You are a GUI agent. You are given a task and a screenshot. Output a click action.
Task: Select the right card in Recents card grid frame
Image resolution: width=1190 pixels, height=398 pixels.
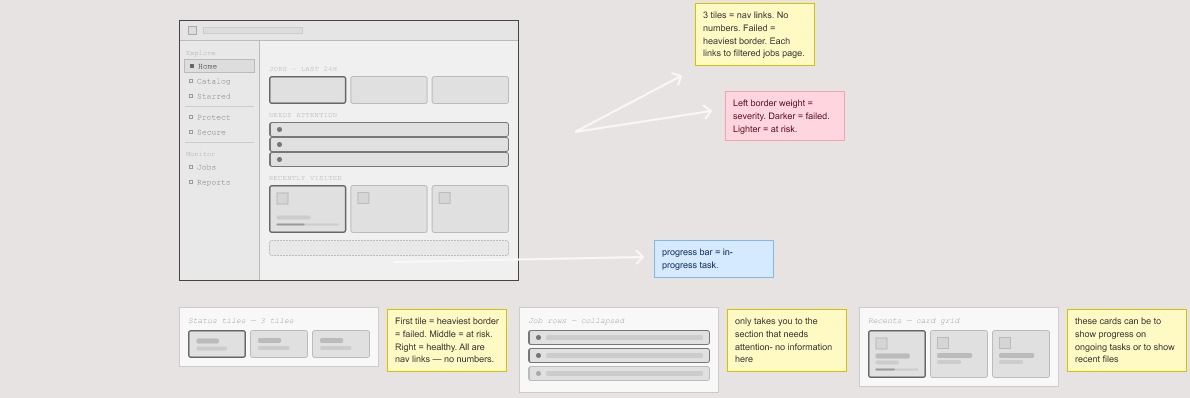tap(1021, 354)
